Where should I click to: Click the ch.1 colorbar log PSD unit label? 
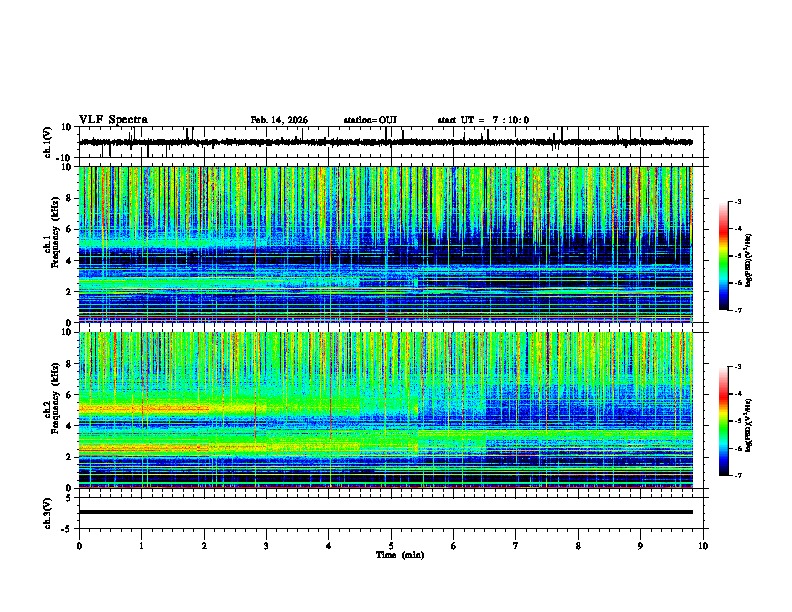pyautogui.click(x=748, y=260)
